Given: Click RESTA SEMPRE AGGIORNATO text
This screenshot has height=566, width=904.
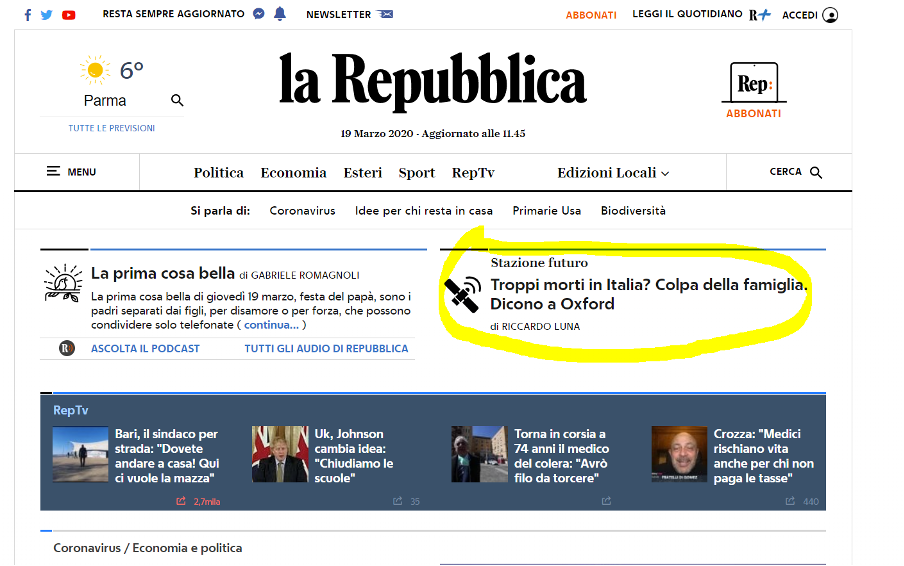Looking at the screenshot, I should point(174,14).
